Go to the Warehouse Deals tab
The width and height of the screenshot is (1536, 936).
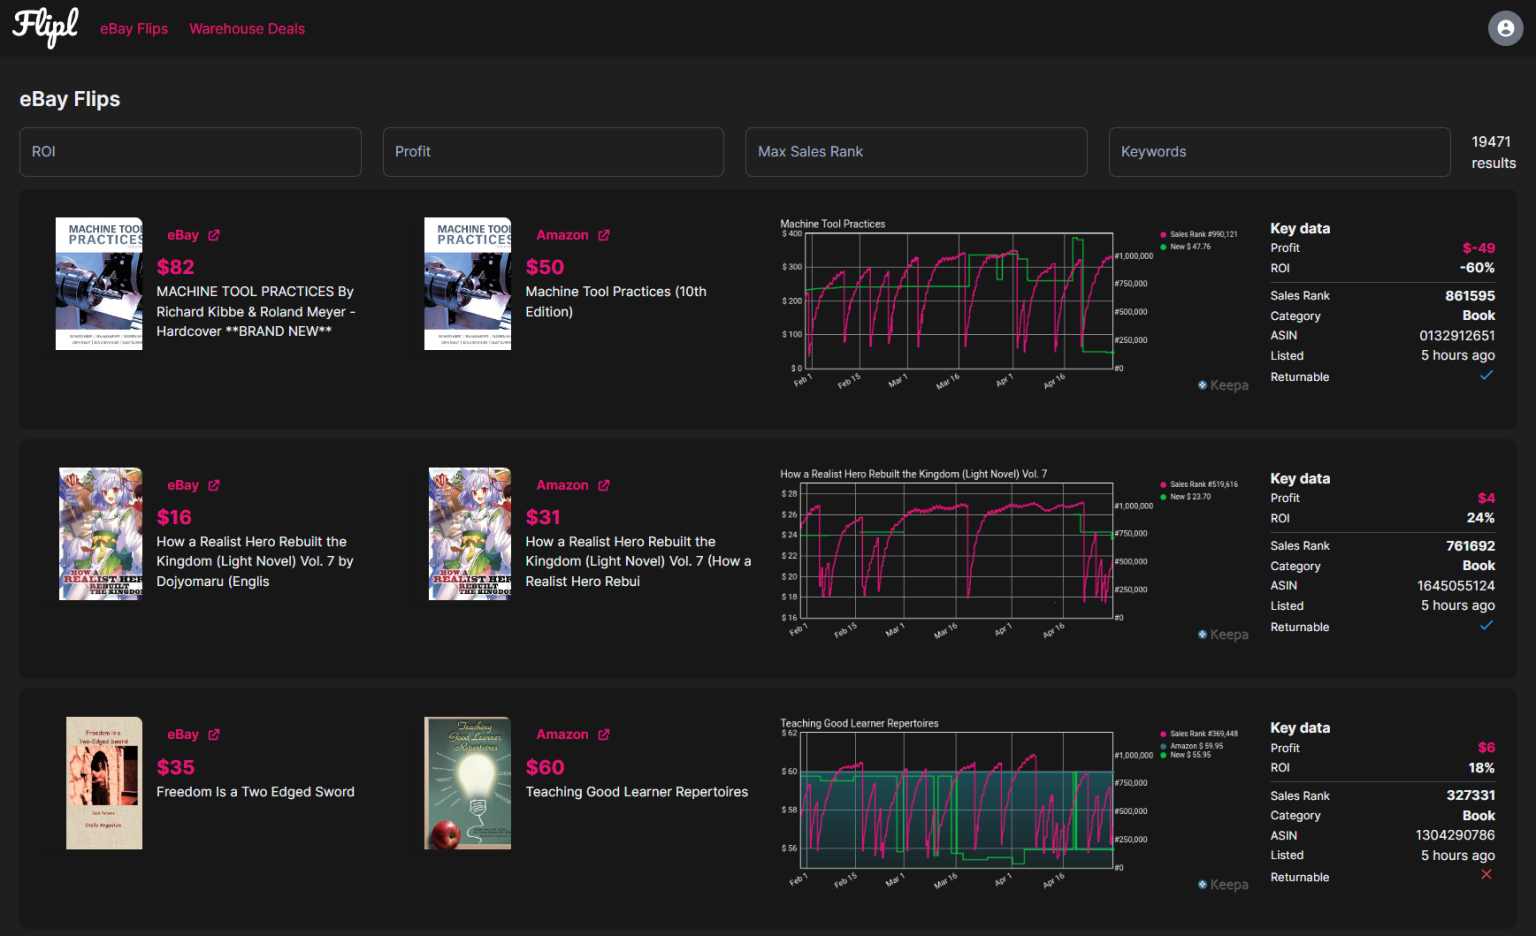tap(247, 29)
